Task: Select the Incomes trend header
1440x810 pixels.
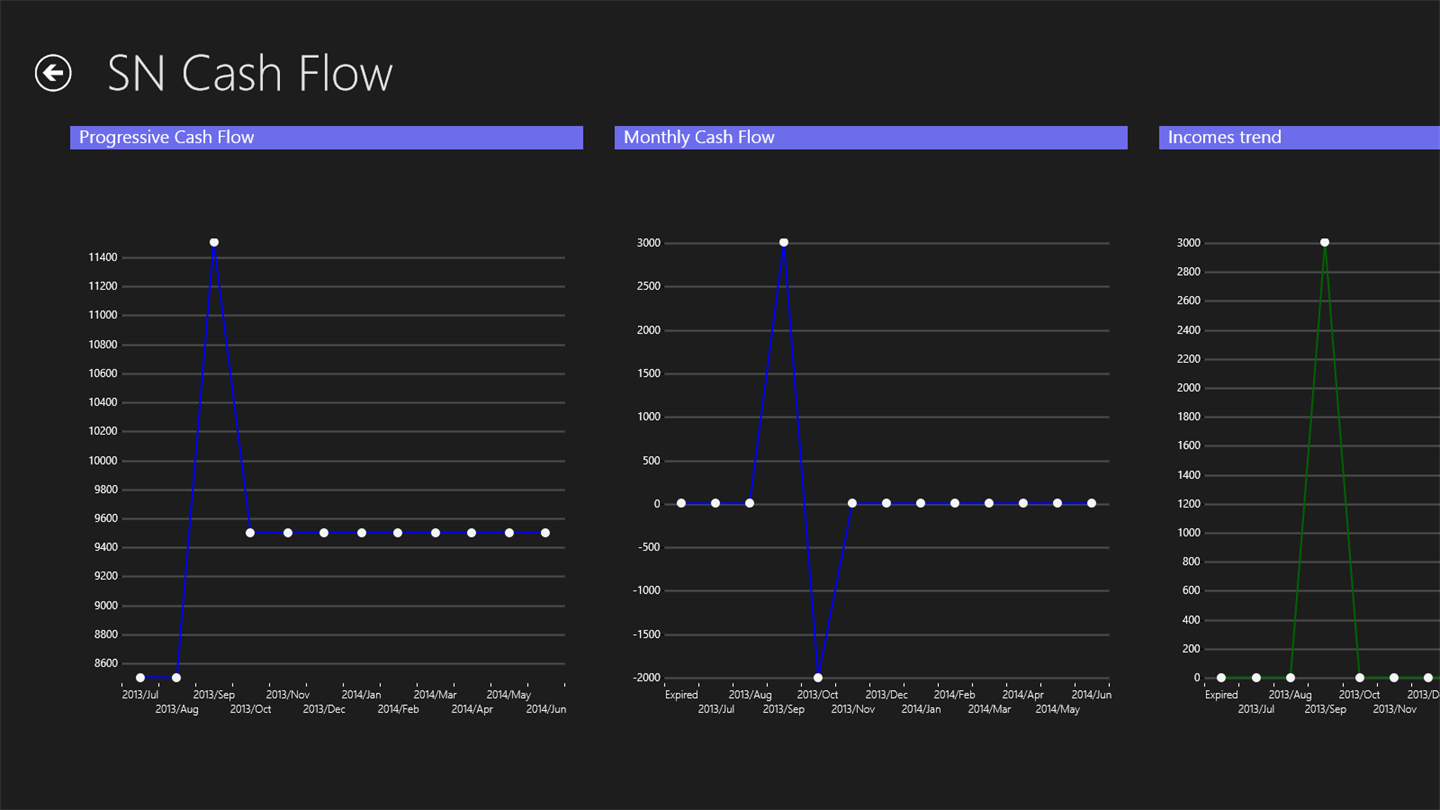Action: (1298, 138)
